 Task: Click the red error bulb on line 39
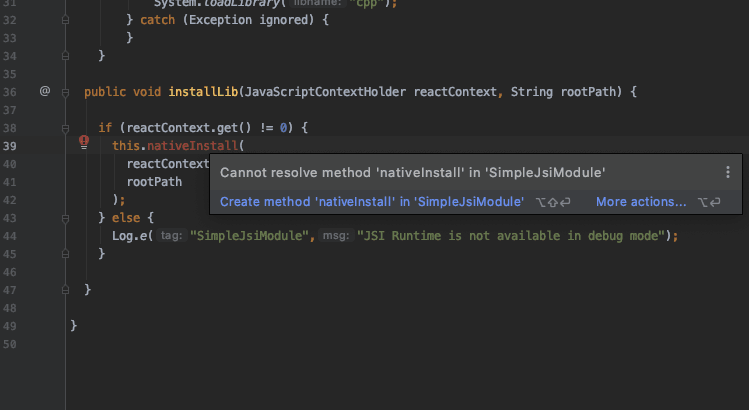point(84,142)
